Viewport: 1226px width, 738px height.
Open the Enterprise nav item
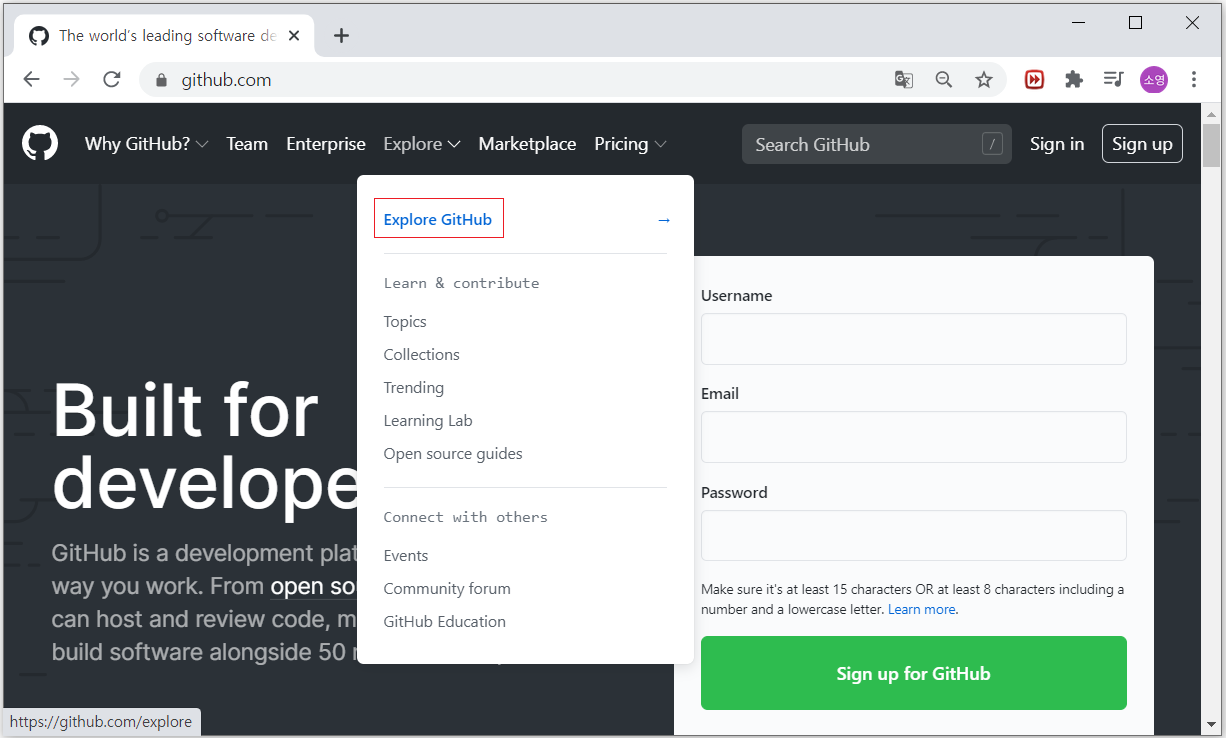pyautogui.click(x=326, y=144)
